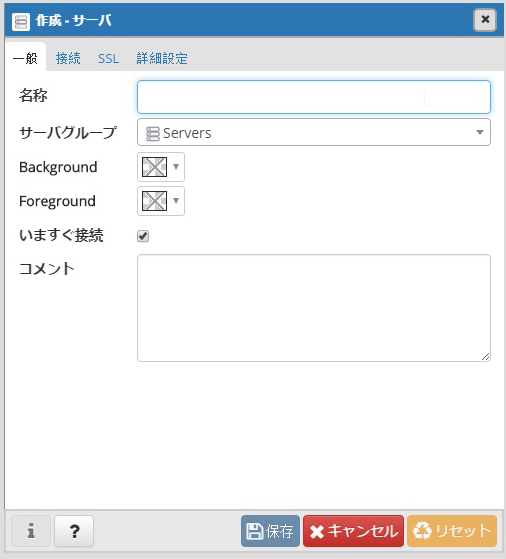Click the Background color swatch
Image resolution: width=506 pixels, height=559 pixels.
[x=154, y=167]
